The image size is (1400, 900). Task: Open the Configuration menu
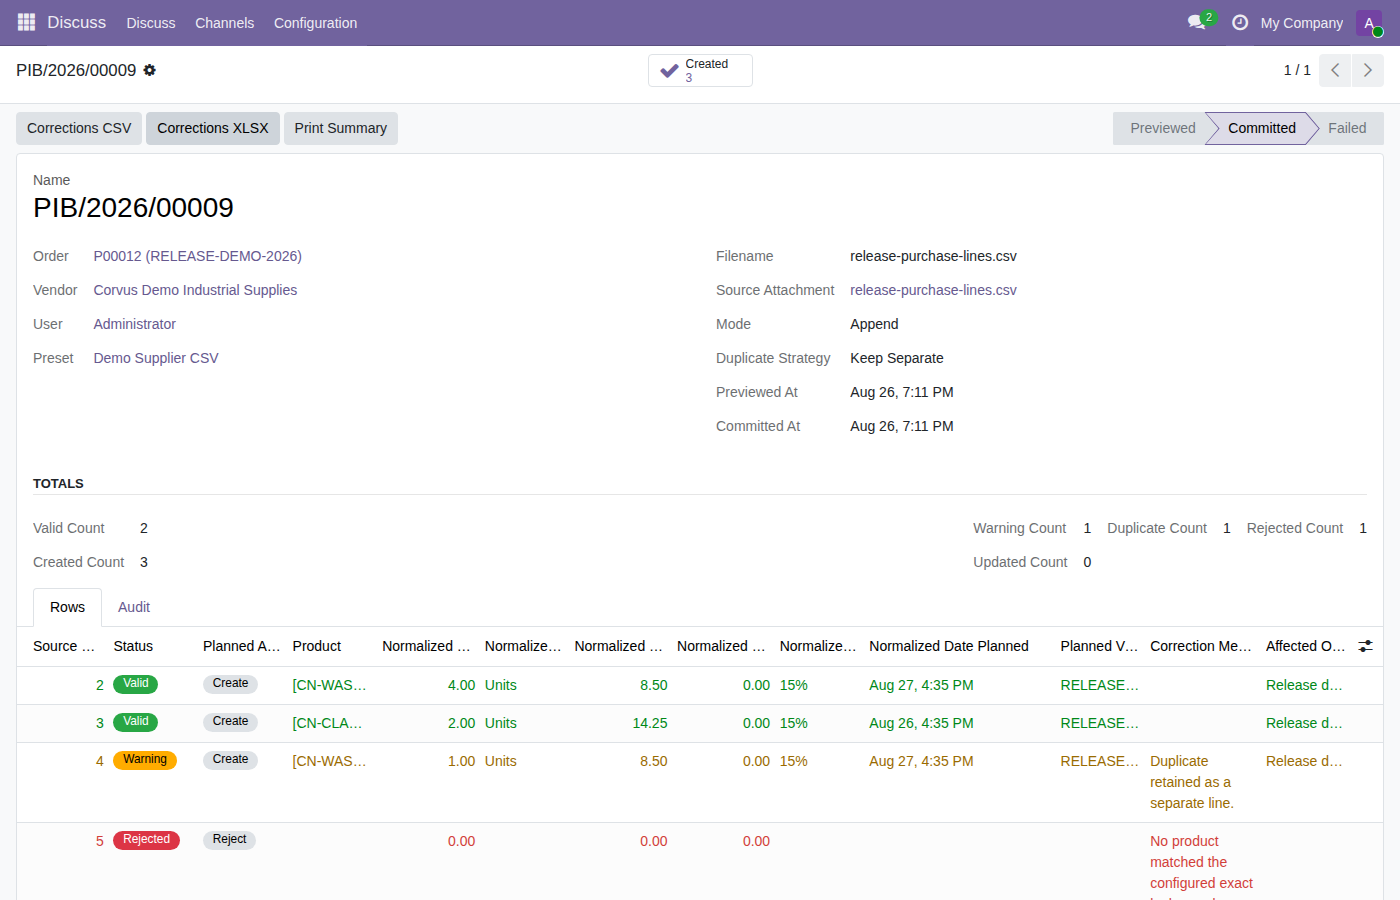(x=315, y=23)
